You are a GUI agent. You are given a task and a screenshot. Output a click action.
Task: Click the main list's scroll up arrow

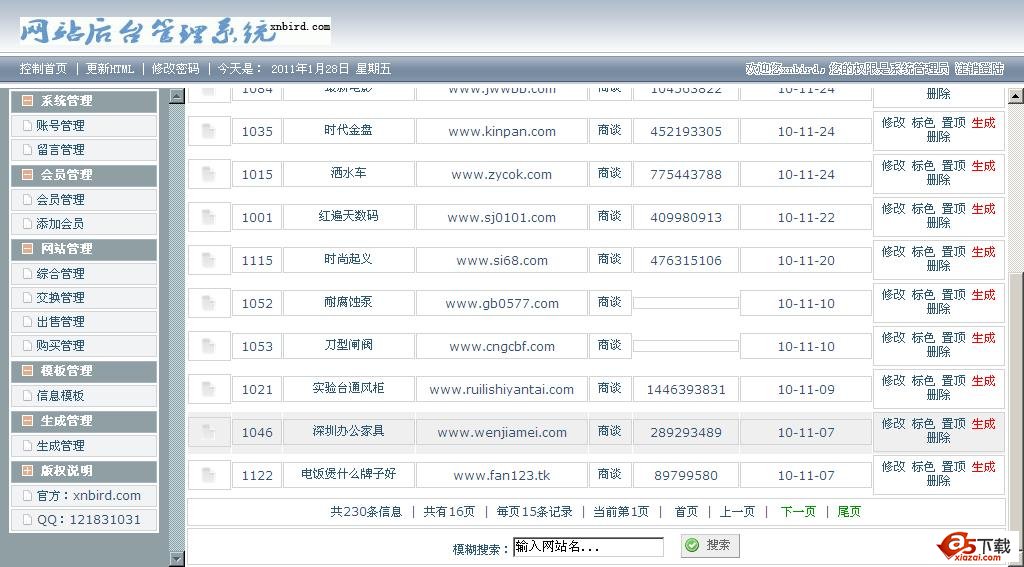click(1015, 97)
